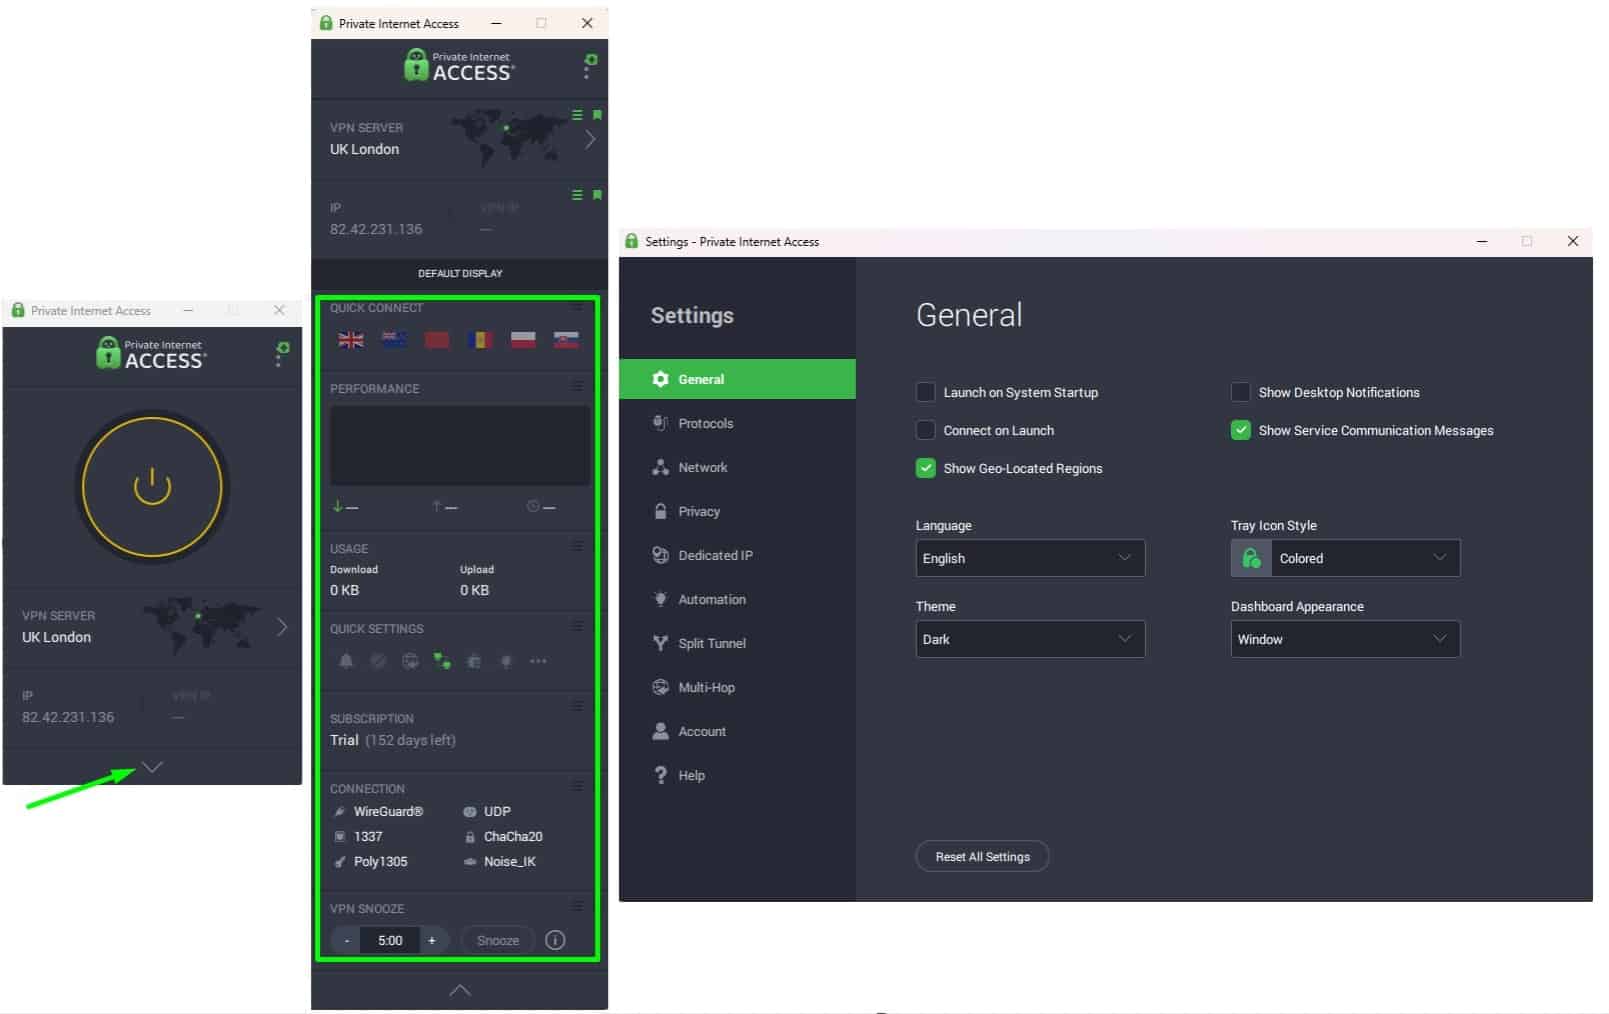Click the drag handle icon on the IP tile

pyautogui.click(x=577, y=195)
